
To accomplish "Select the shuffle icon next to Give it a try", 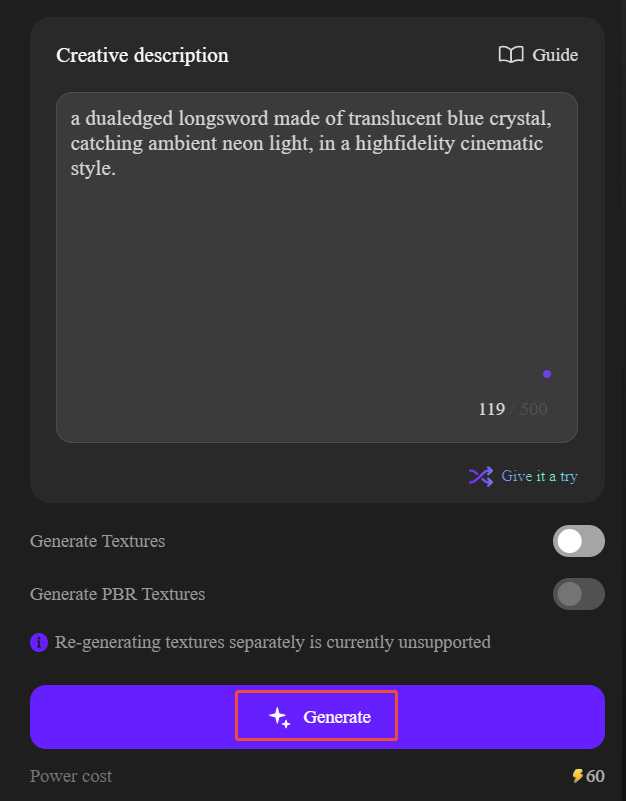I will 480,476.
